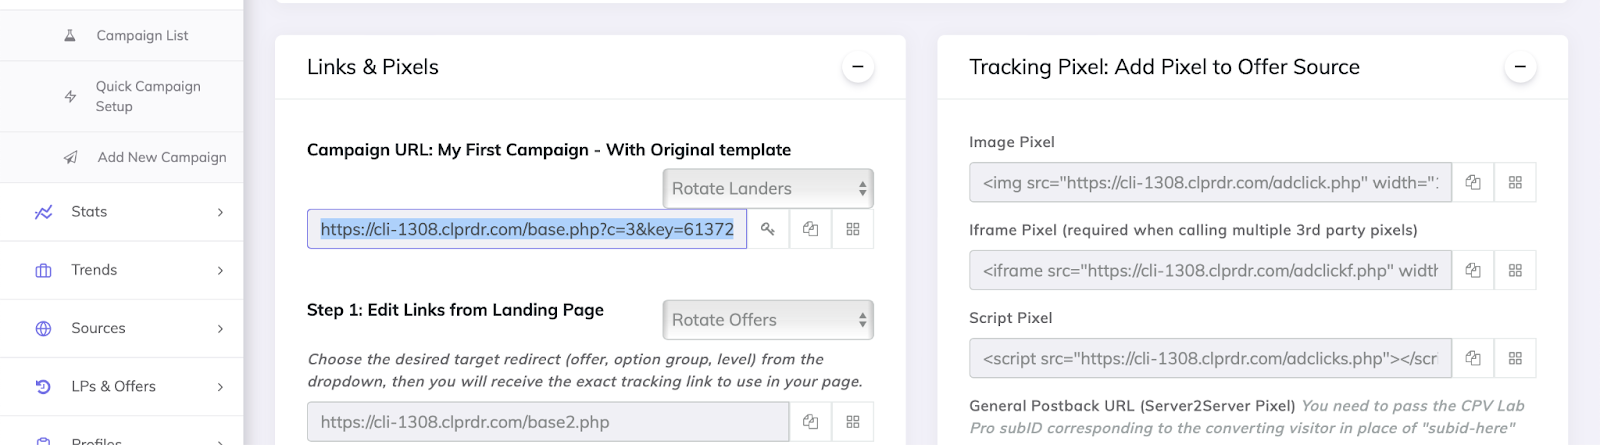Click the Add New Campaign megaphone icon
This screenshot has width=1600, height=445.
coord(70,157)
